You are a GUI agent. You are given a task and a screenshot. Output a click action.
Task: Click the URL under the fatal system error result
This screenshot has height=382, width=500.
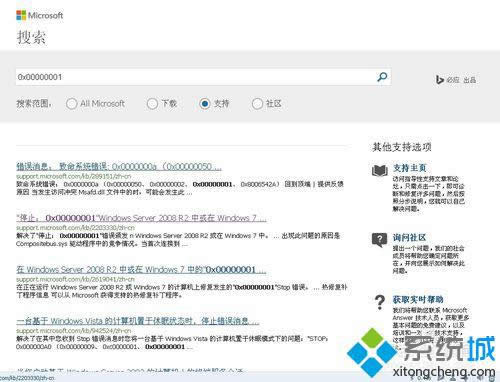pyautogui.click(x=74, y=176)
